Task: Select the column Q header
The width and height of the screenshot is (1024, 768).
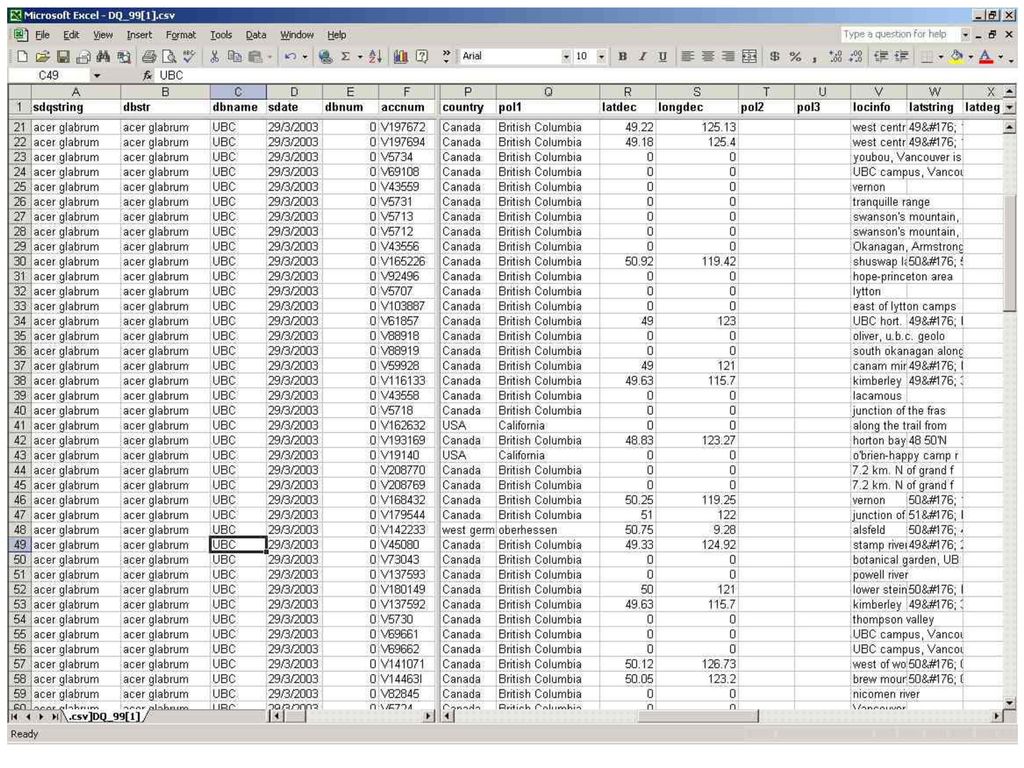Action: click(547, 92)
